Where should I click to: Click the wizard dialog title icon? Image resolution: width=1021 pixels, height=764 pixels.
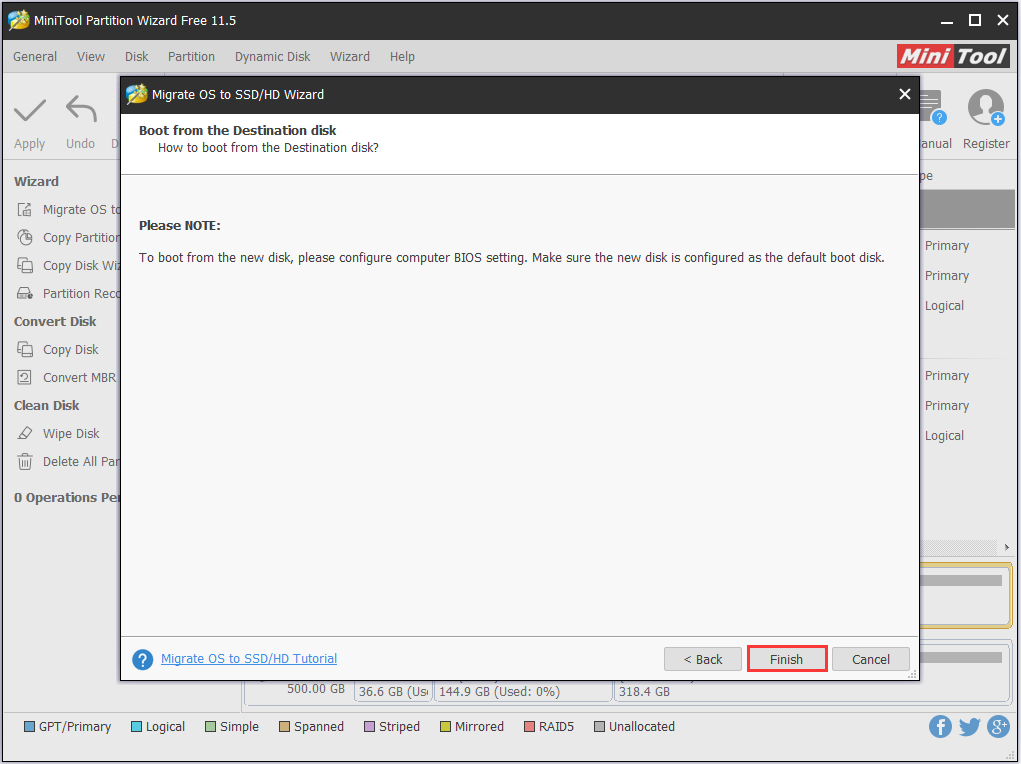[x=137, y=94]
